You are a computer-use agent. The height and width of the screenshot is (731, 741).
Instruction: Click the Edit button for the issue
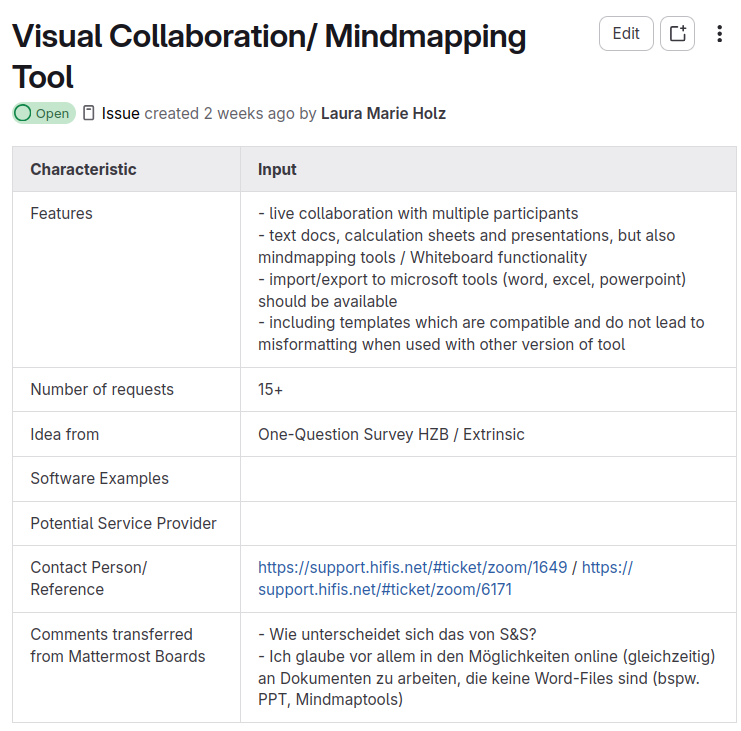point(626,33)
